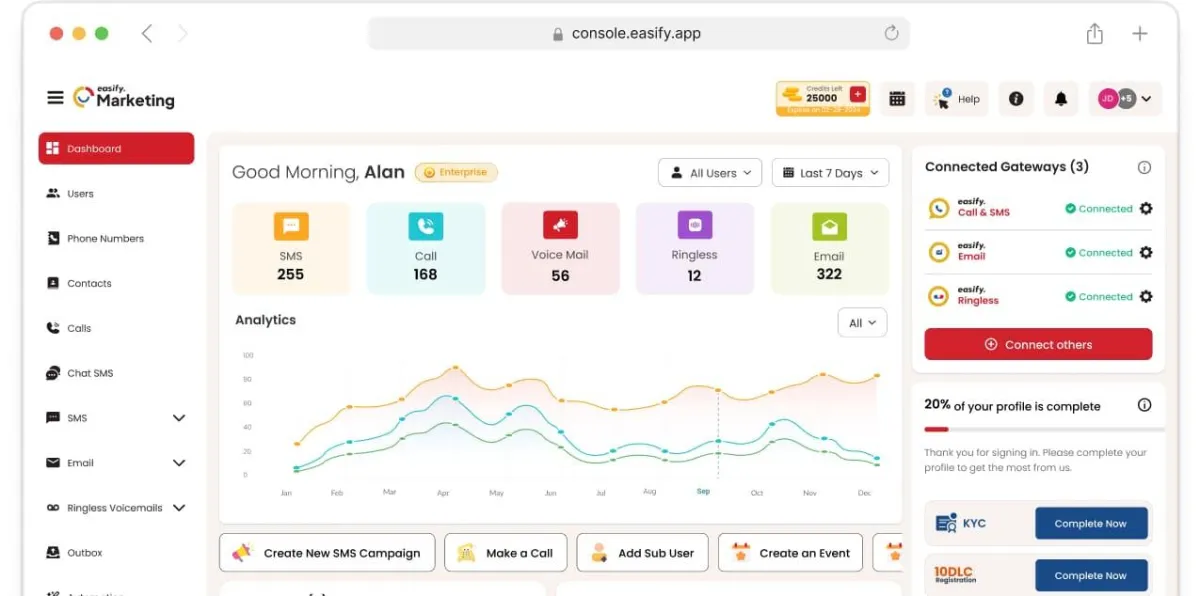Click the easify Email gateway icon
Image resolution: width=1200 pixels, height=596 pixels.
(x=938, y=252)
